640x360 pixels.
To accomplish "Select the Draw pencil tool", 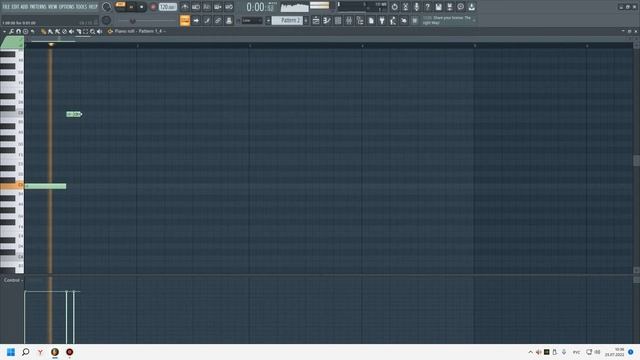I will (43, 31).
